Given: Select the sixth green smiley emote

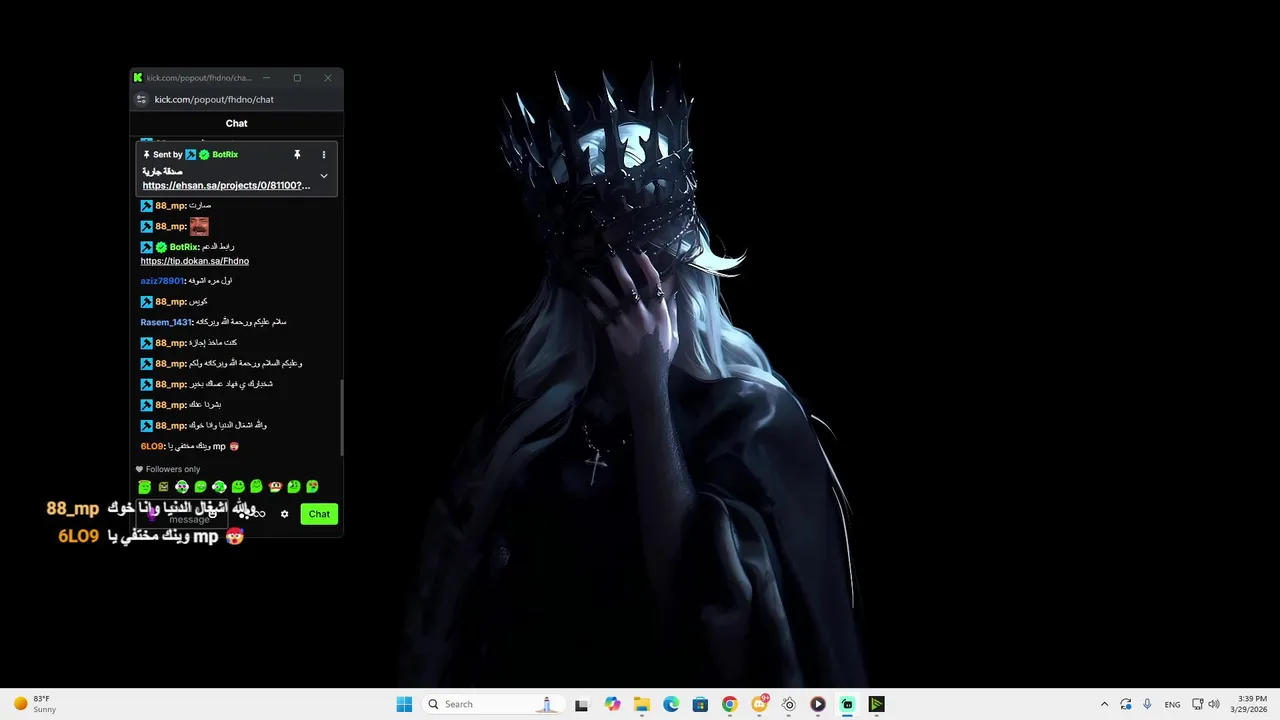Looking at the screenshot, I should point(238,487).
